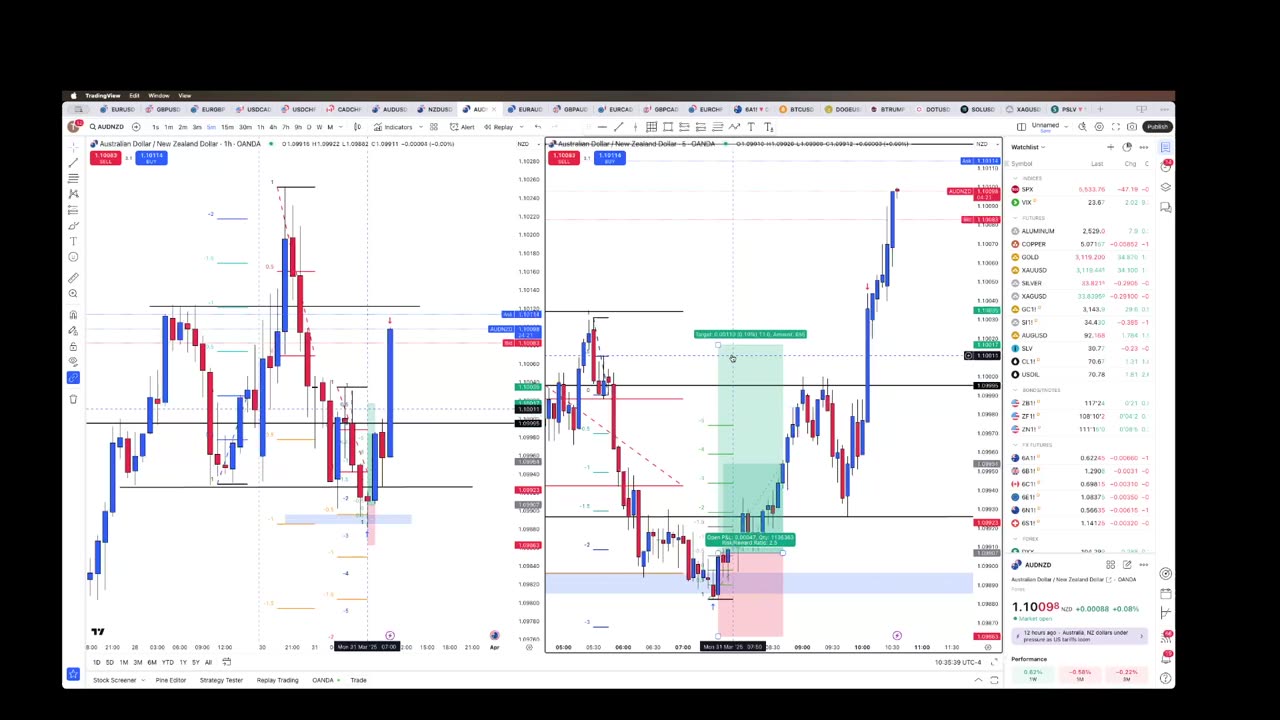1280x720 pixels.
Task: Open chart settings gear icon
Action: (1099, 127)
